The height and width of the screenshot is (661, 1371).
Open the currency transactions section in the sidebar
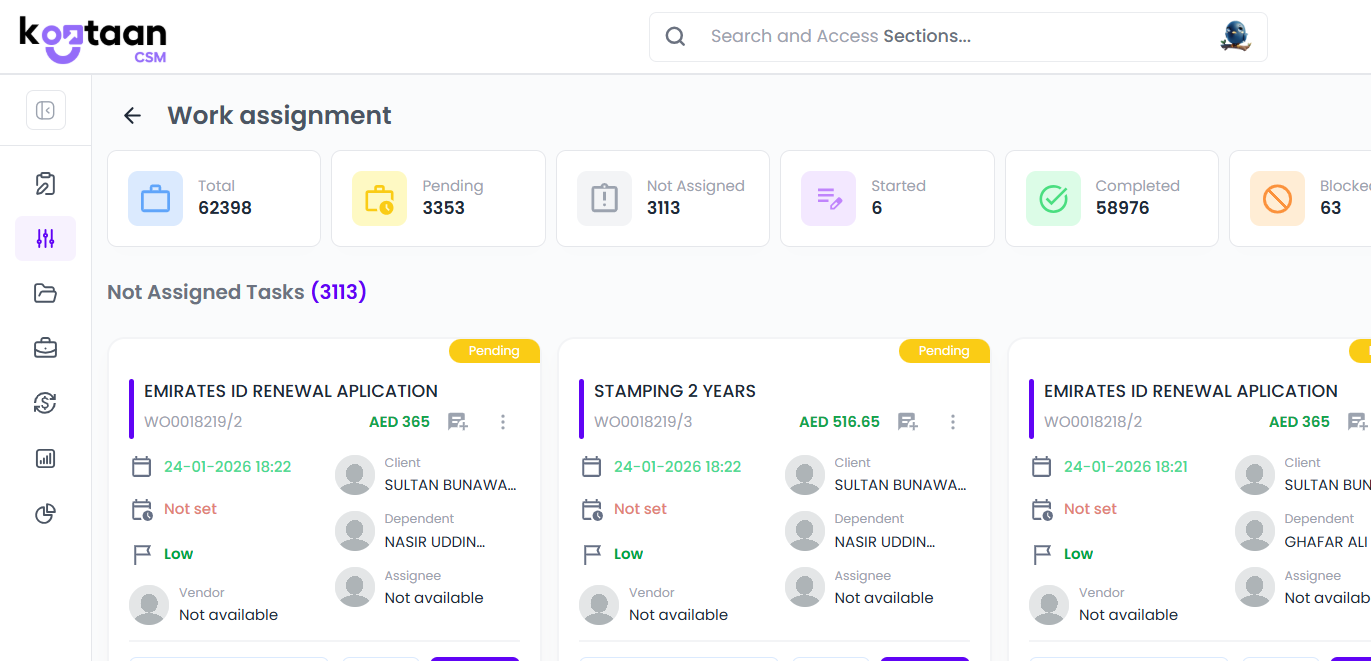coord(45,402)
